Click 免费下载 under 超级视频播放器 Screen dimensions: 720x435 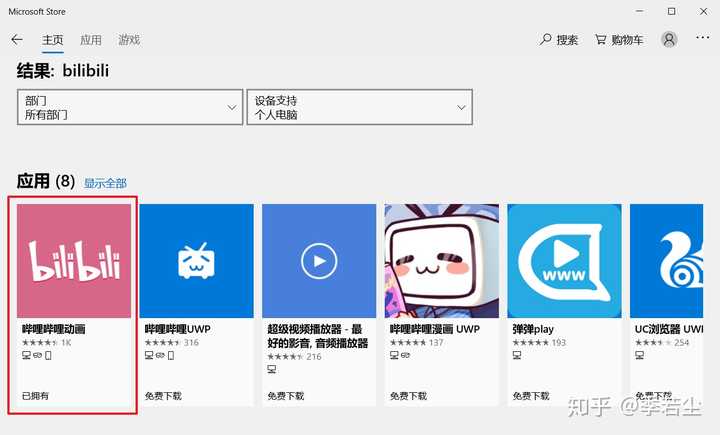[x=286, y=395]
